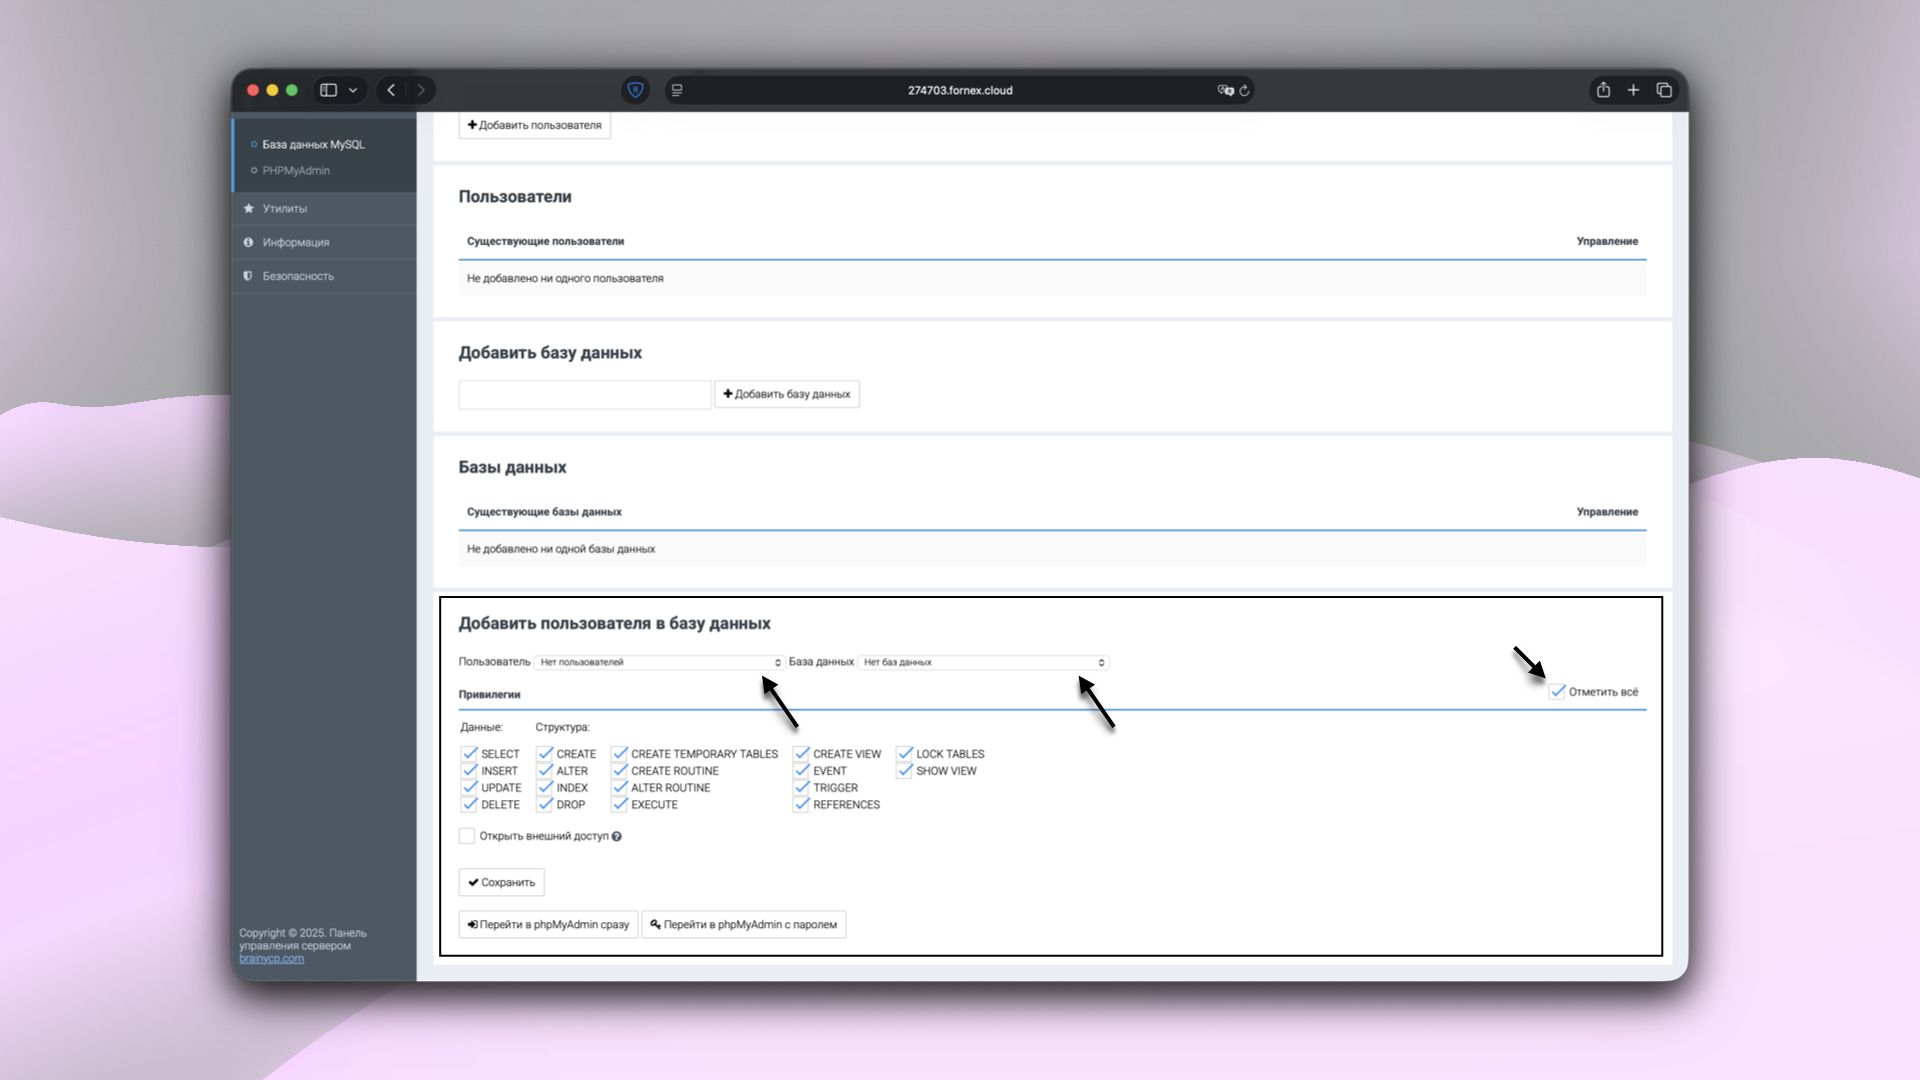The image size is (1920, 1080).
Task: Click the database name input field
Action: 584,394
